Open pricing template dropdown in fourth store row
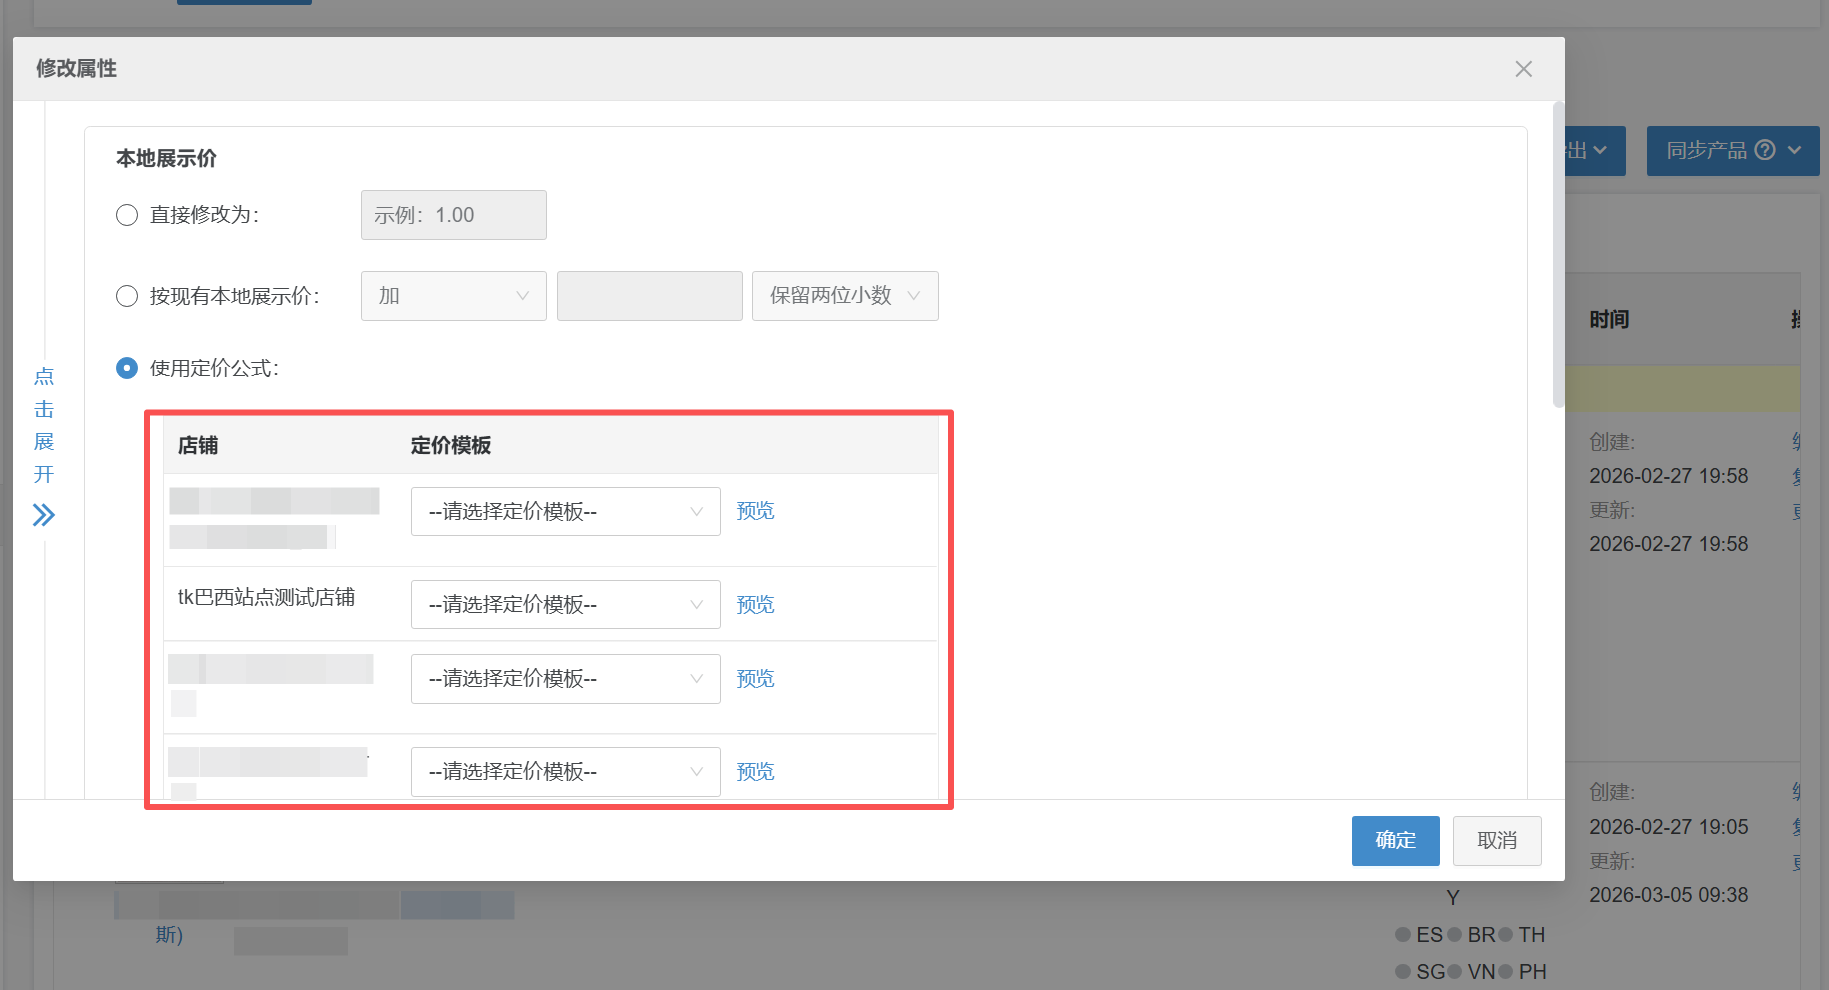 click(x=565, y=772)
